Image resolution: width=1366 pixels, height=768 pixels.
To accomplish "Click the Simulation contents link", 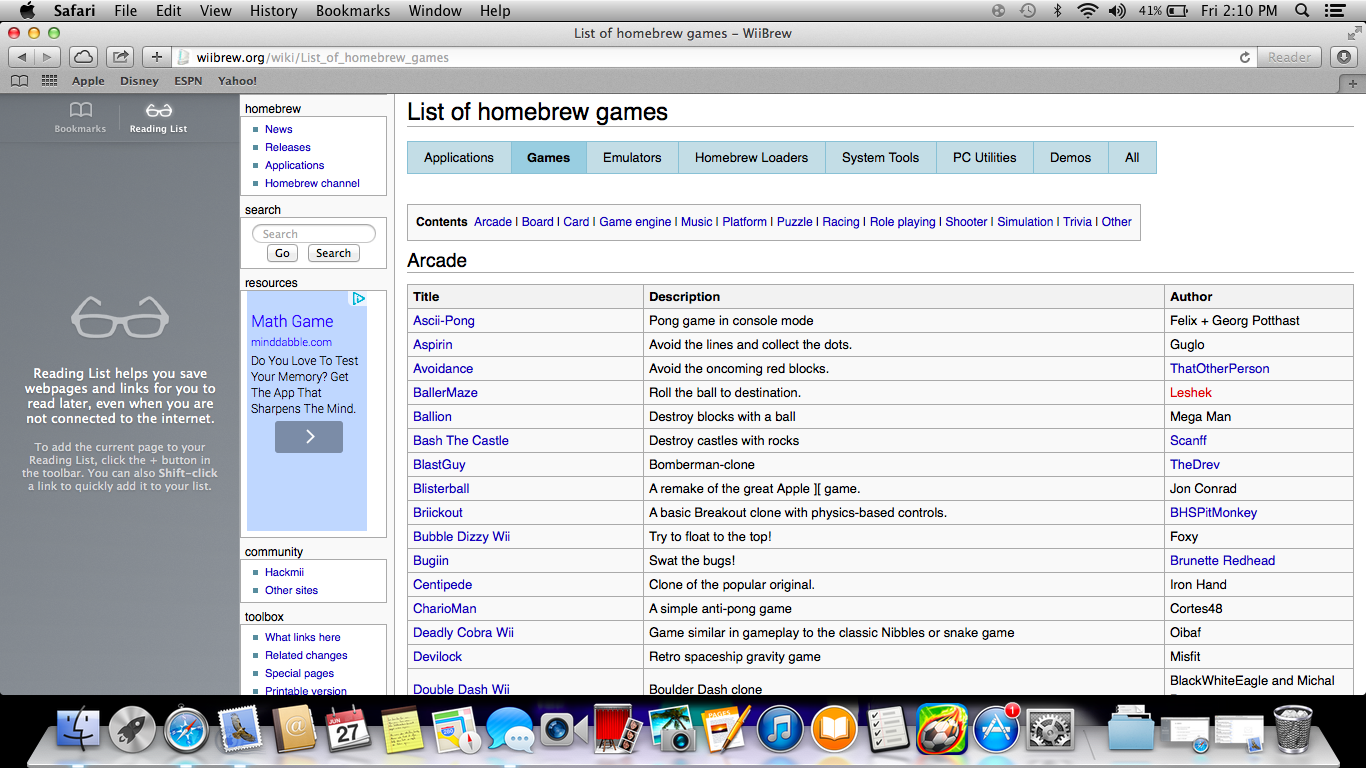I will click(1025, 222).
